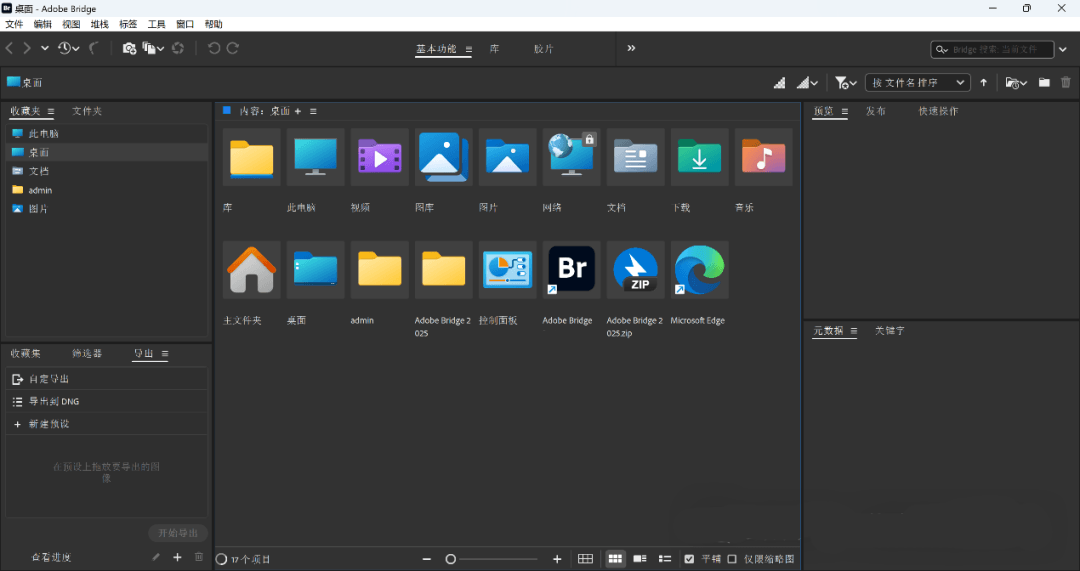Click the rotate counterclockwise icon
This screenshot has width=1080, height=571.
point(214,48)
